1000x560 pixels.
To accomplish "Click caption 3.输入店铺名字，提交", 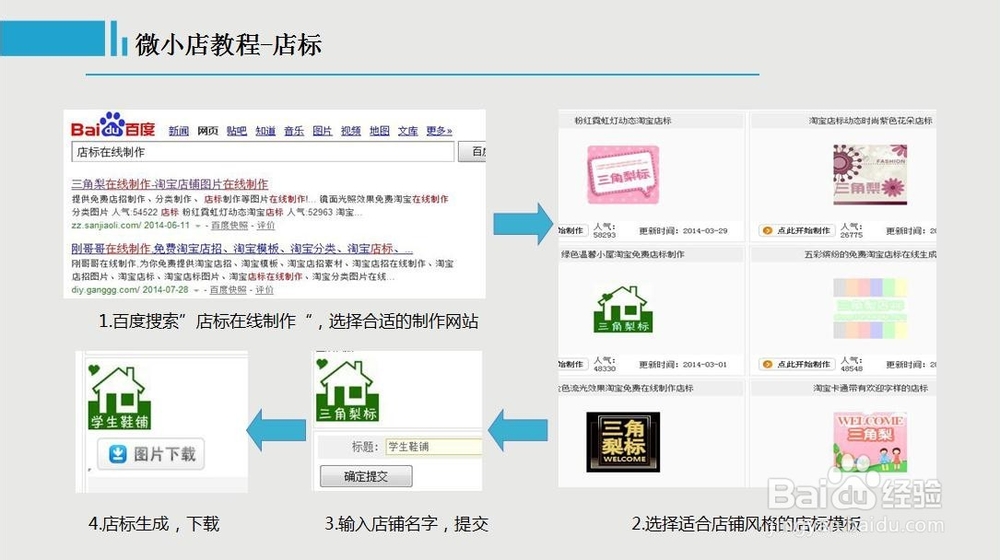I will tap(406, 524).
